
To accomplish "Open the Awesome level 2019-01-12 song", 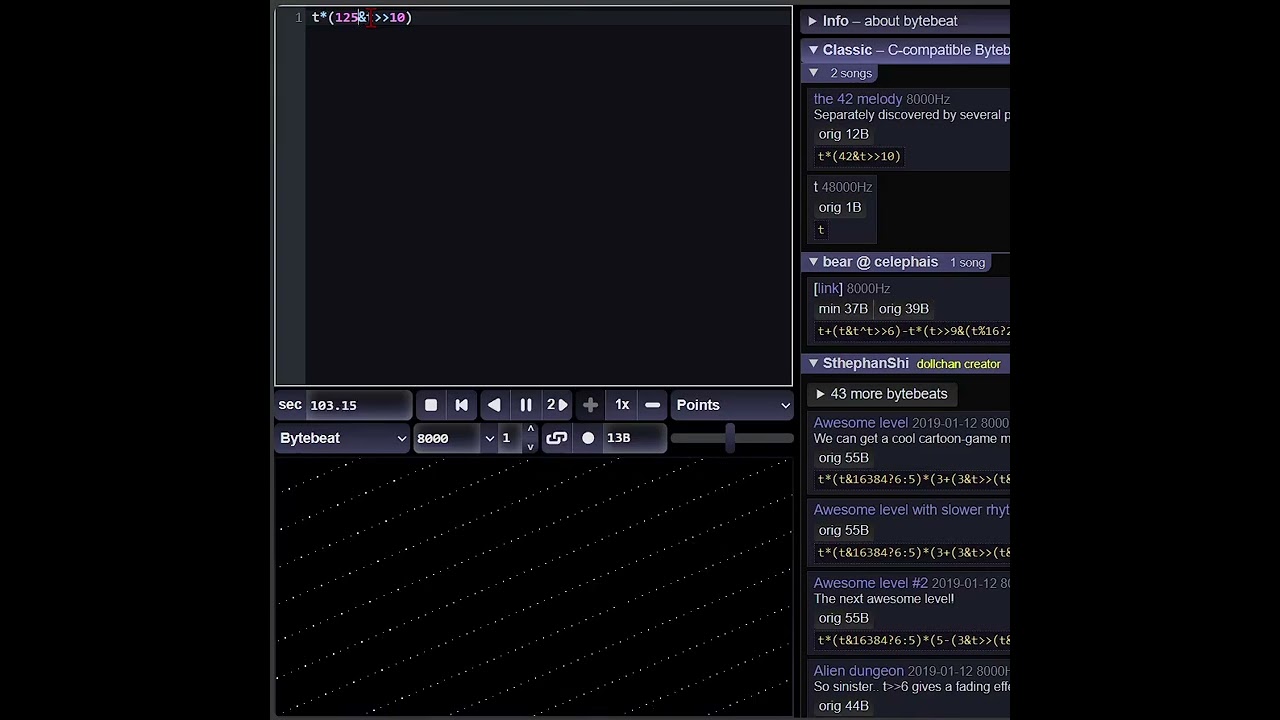I will tap(860, 423).
